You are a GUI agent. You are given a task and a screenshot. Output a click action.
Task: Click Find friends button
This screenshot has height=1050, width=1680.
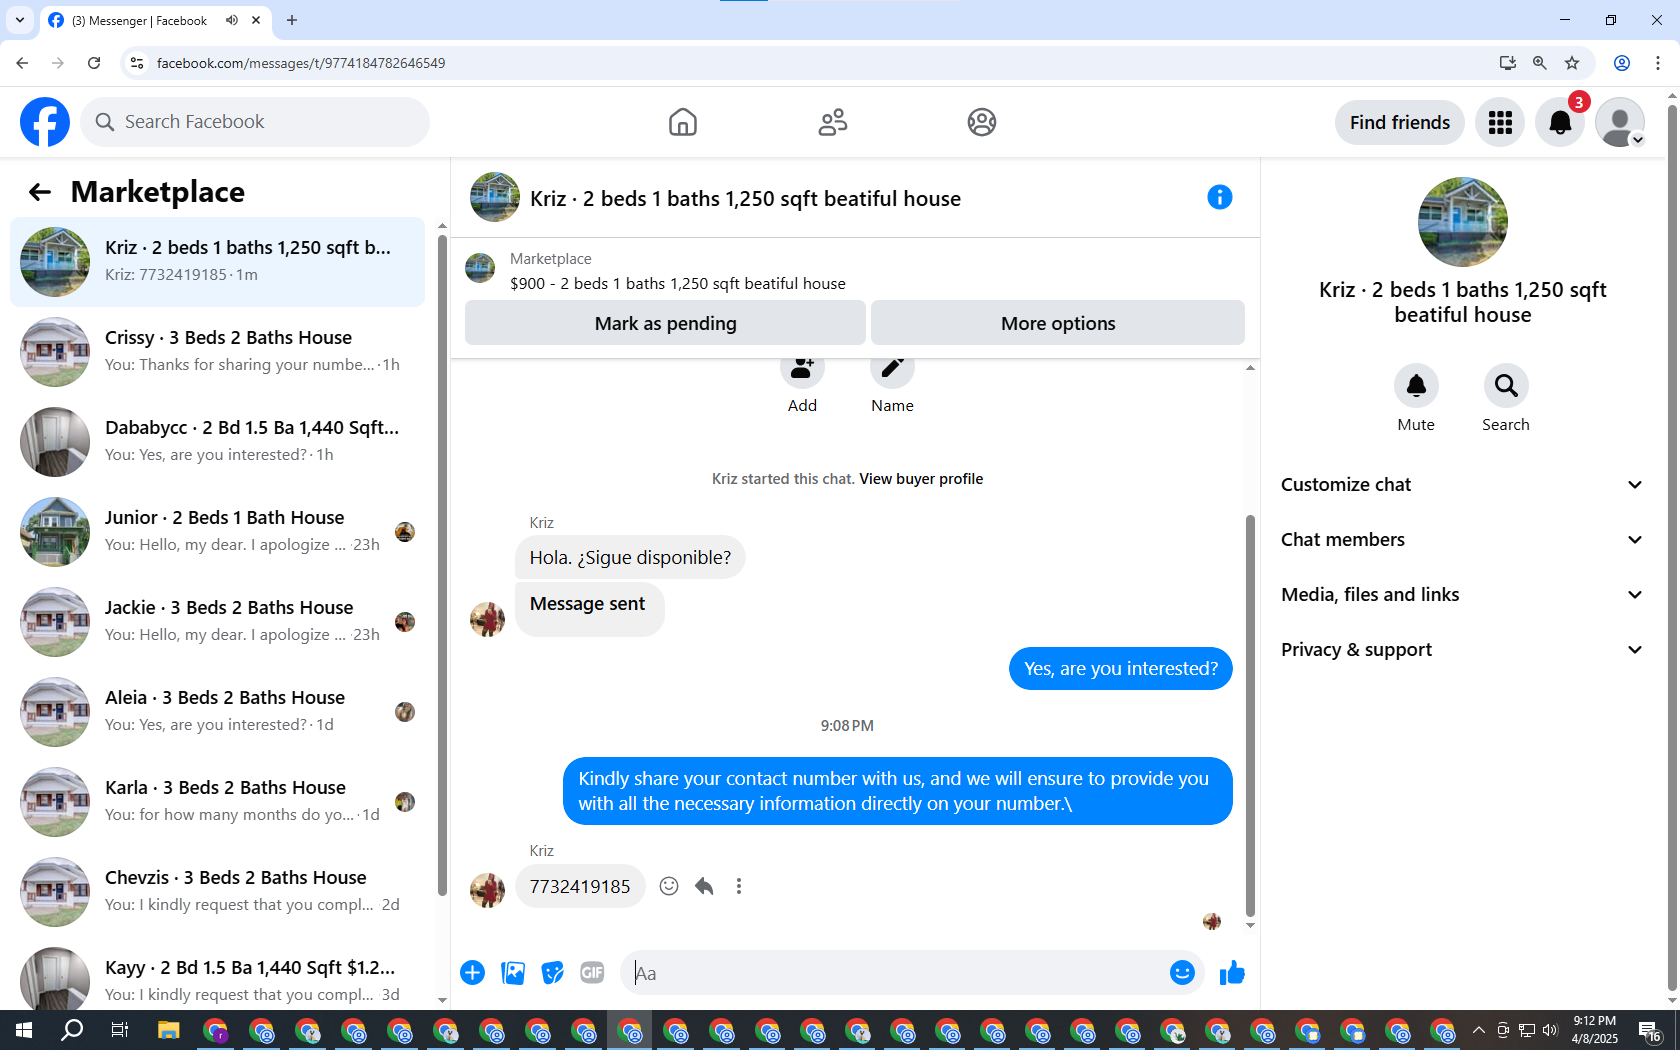click(x=1400, y=122)
